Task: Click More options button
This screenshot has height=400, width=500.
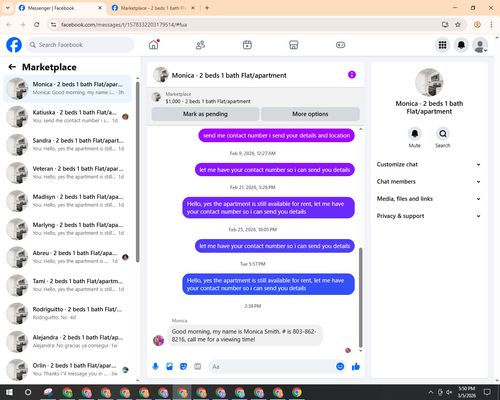Action: click(310, 114)
